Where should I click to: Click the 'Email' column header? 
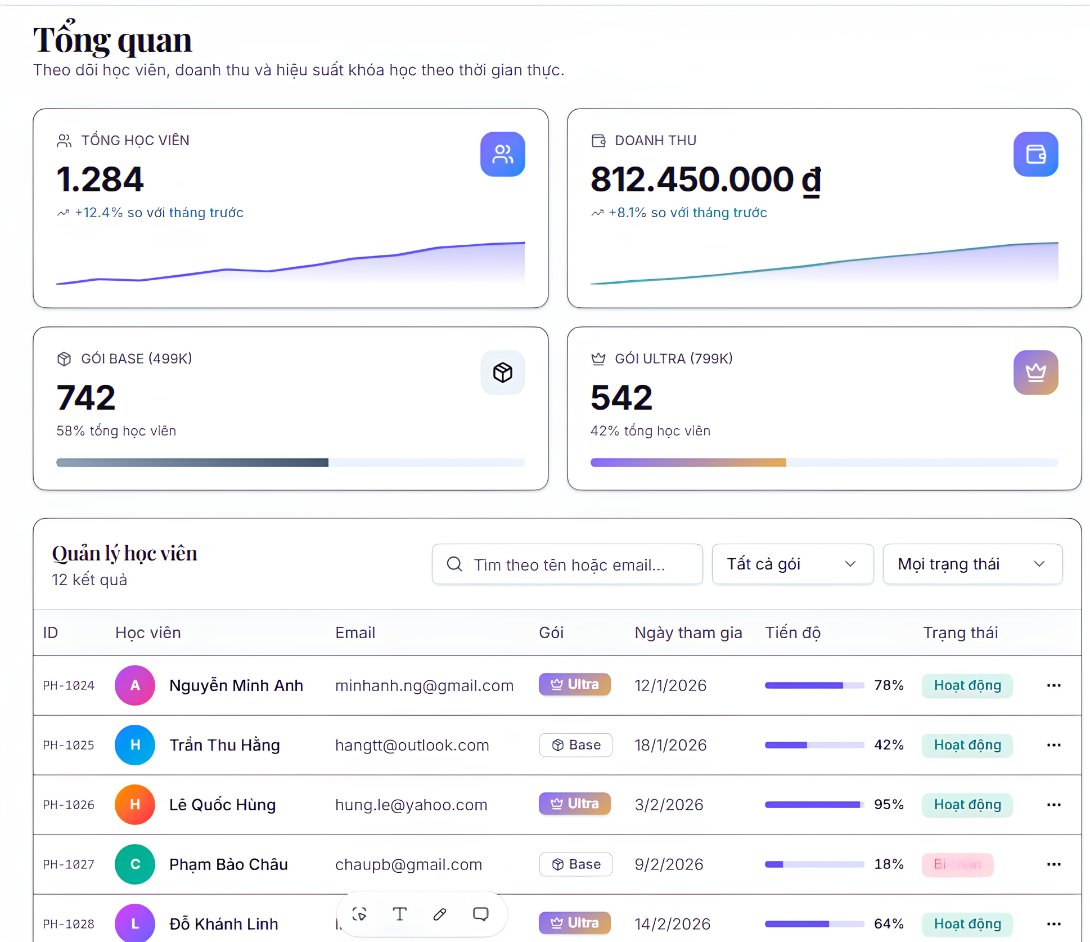(x=355, y=633)
